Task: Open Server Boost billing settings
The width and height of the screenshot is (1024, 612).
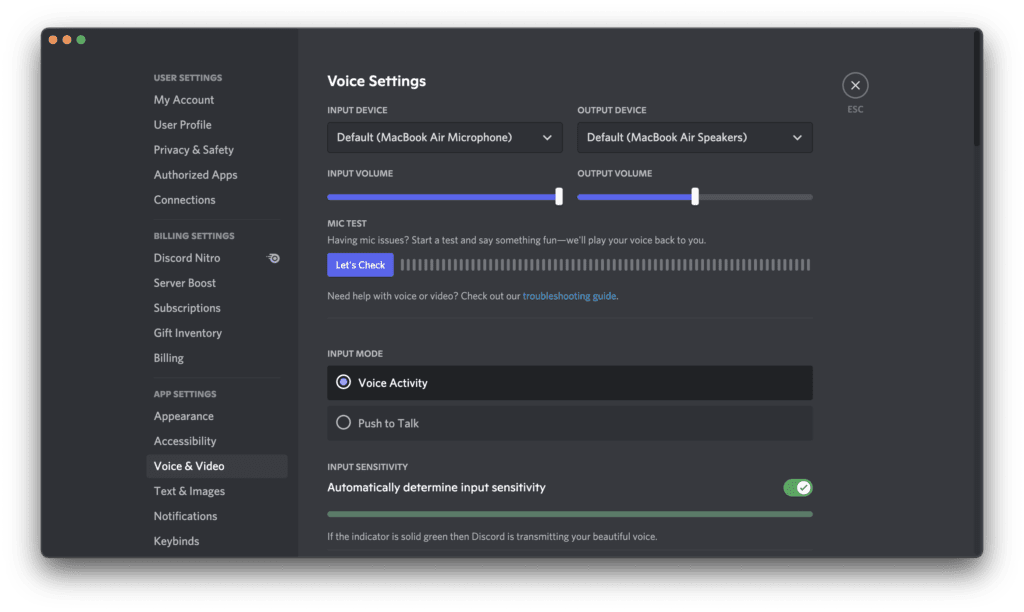Action: (185, 283)
